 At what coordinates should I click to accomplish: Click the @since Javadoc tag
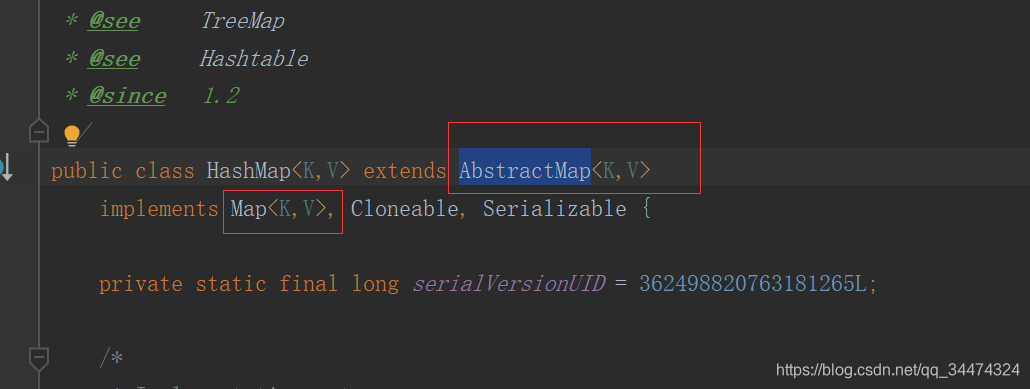click(x=127, y=97)
